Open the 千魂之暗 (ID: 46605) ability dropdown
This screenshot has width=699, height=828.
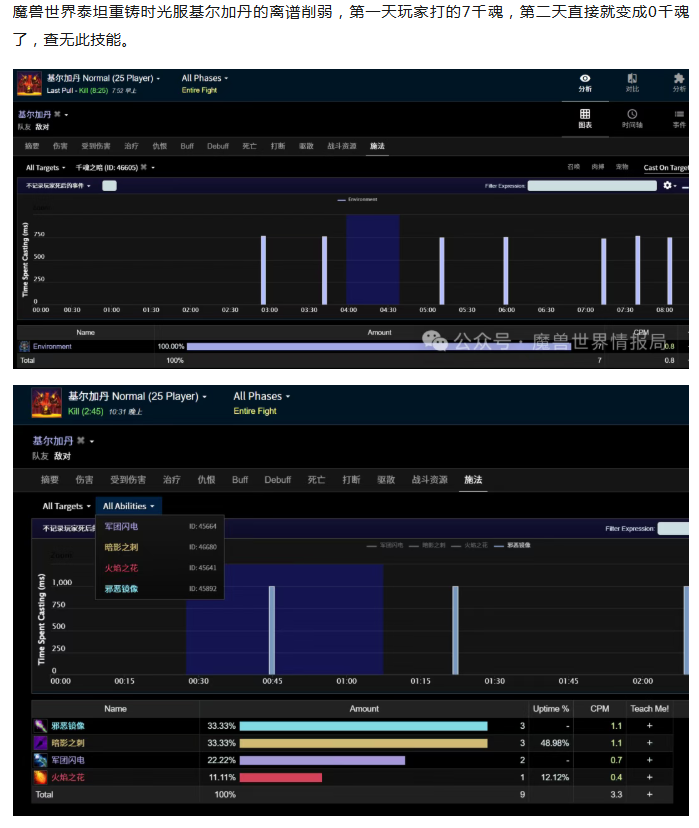click(115, 167)
